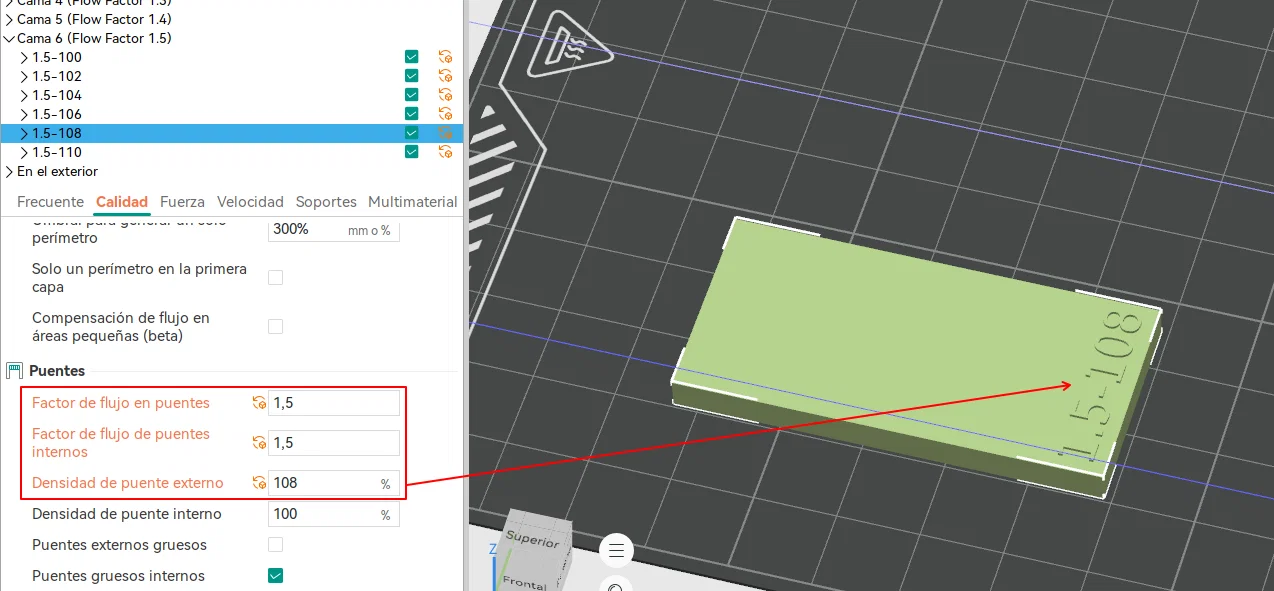This screenshot has height=591, width=1274.
Task: Toggle printable checkbox for 1.5-104
Action: tap(411, 95)
